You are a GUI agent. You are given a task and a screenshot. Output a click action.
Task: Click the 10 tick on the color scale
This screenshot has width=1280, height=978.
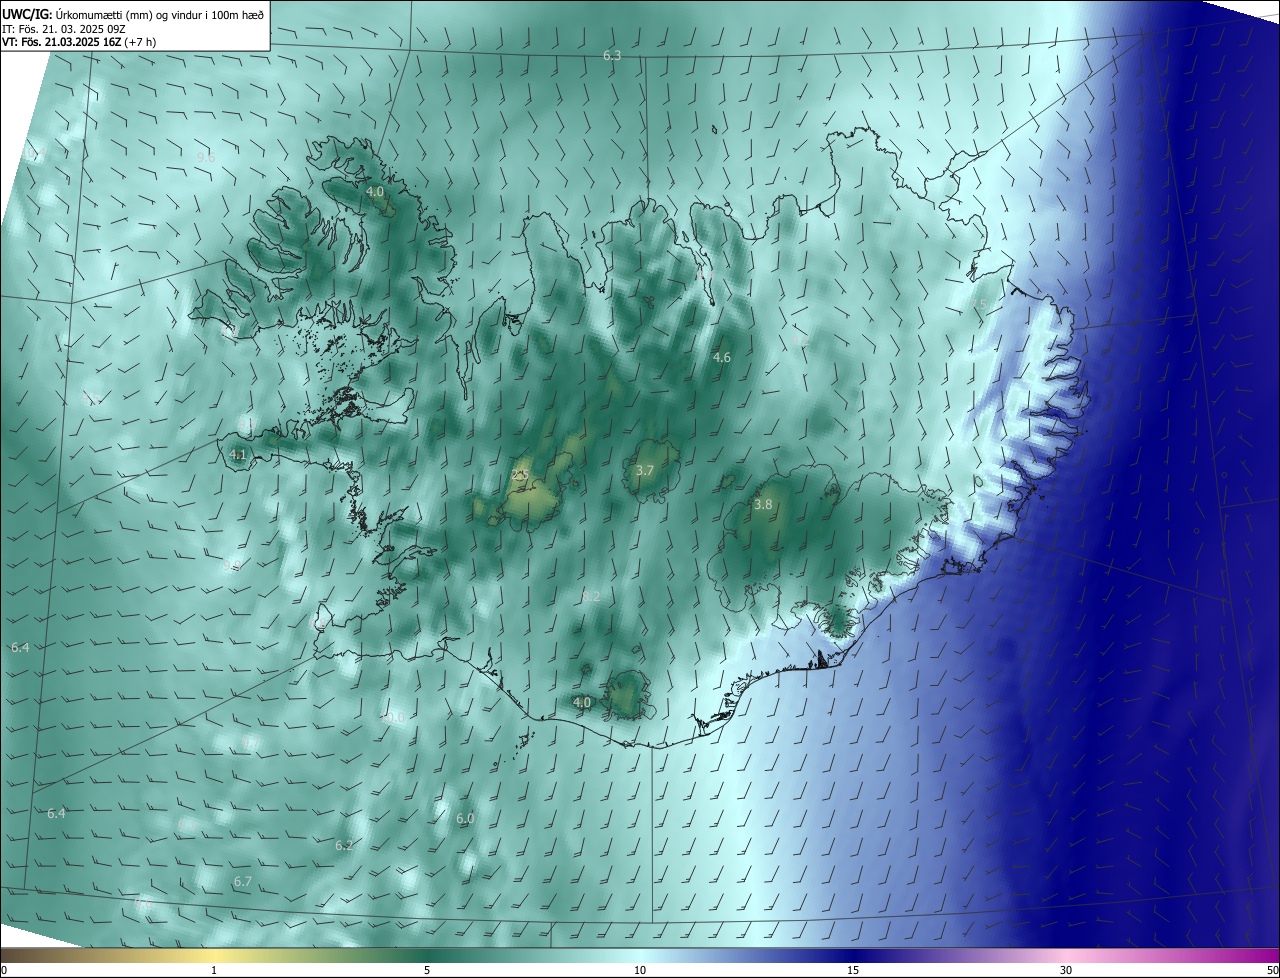click(640, 970)
